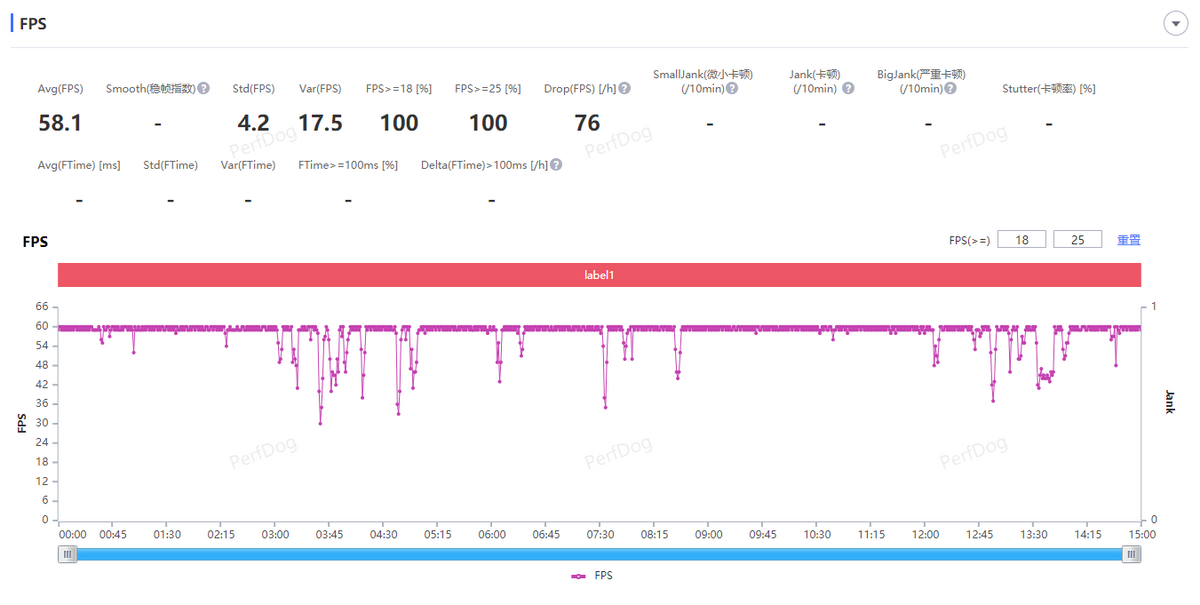Click the Std(FPS) value 4.2

[x=253, y=123]
